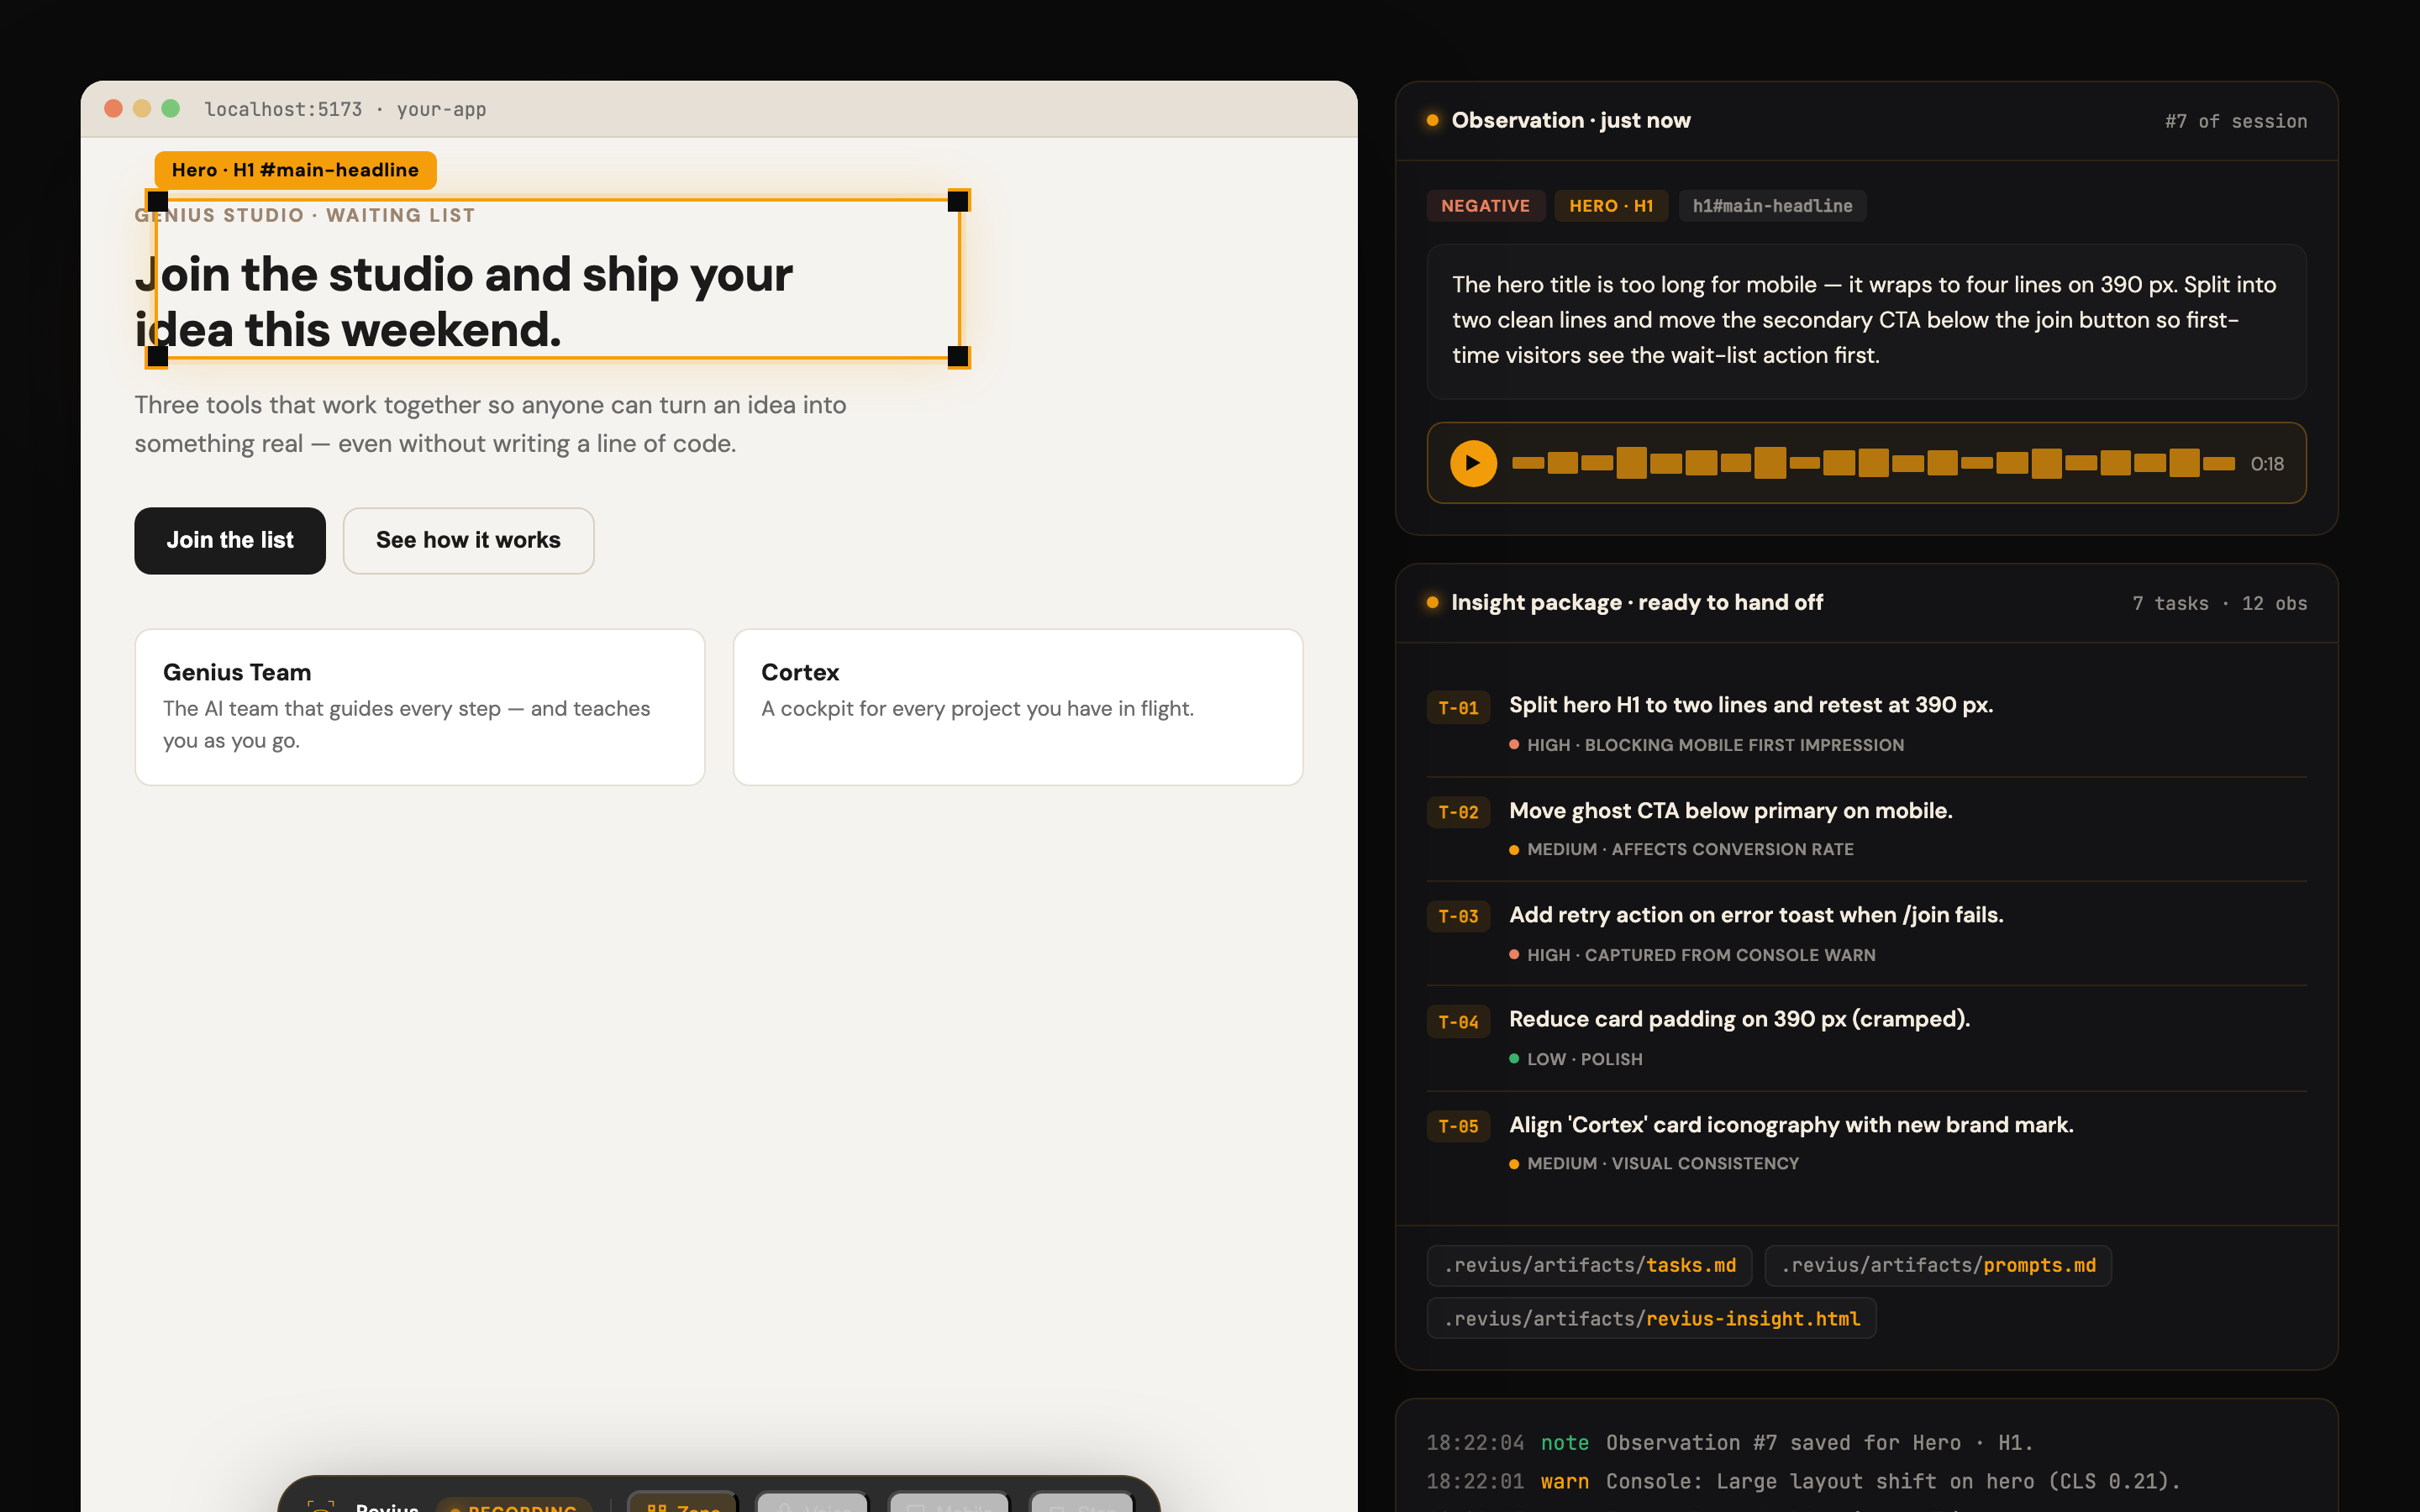The height and width of the screenshot is (1512, 2420).
Task: Open 'See how it works' button
Action: point(468,540)
